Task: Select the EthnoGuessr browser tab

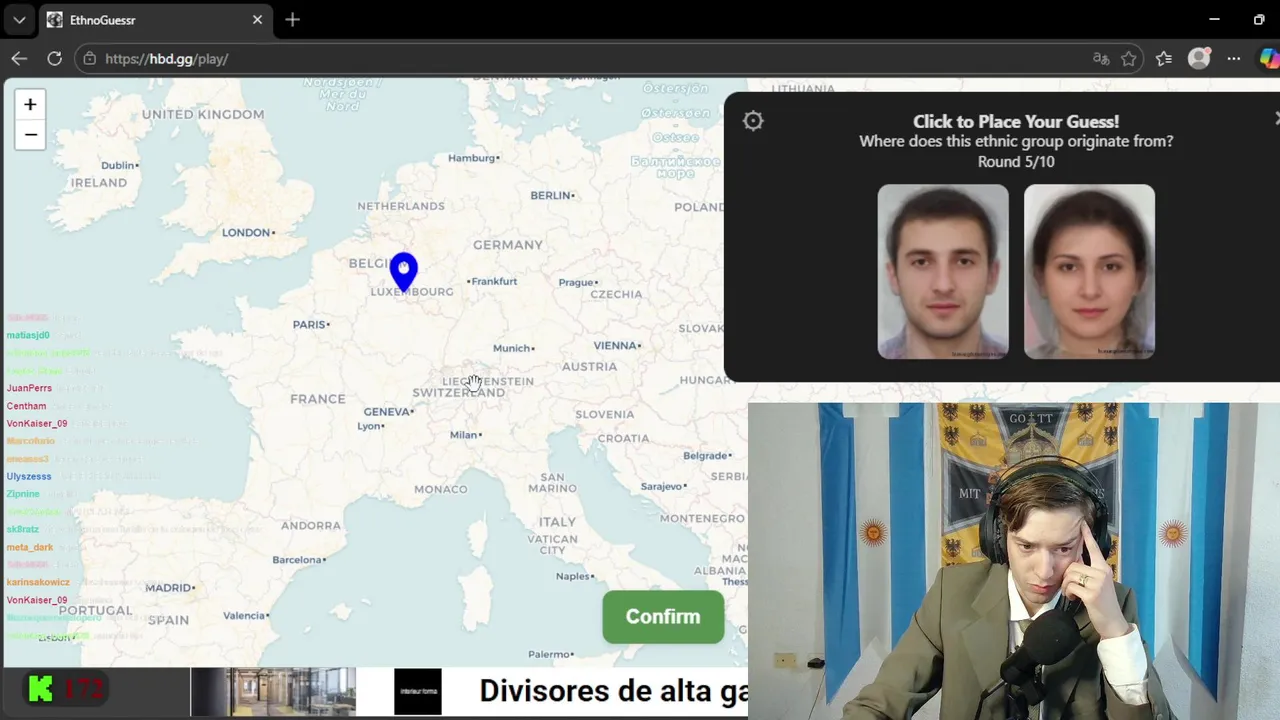Action: coord(155,20)
